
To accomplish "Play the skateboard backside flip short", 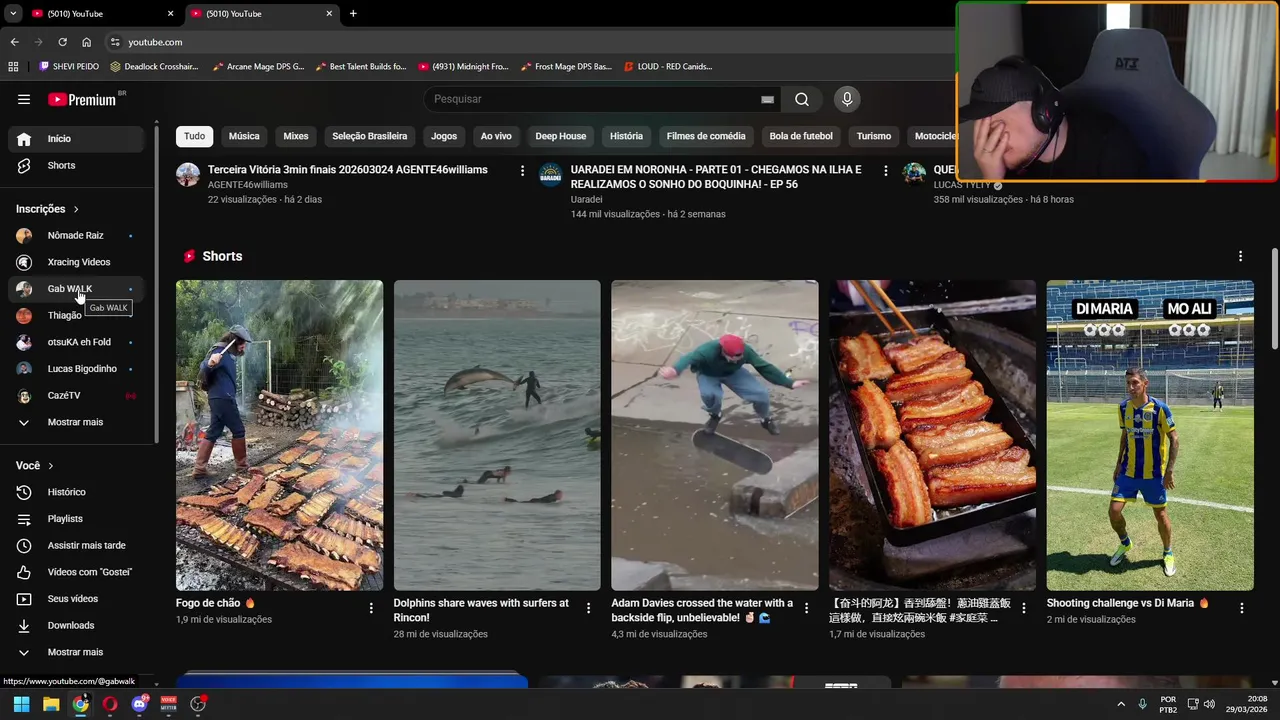I will point(715,435).
